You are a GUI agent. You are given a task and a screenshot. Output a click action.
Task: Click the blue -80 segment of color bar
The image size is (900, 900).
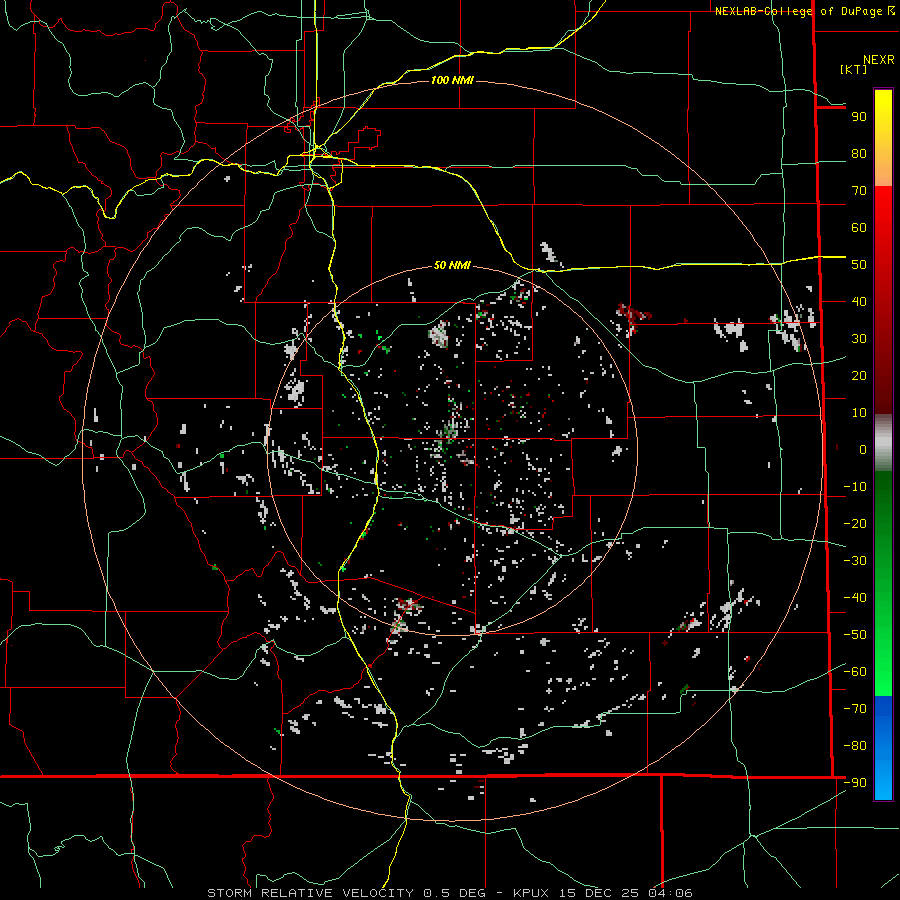(x=883, y=746)
